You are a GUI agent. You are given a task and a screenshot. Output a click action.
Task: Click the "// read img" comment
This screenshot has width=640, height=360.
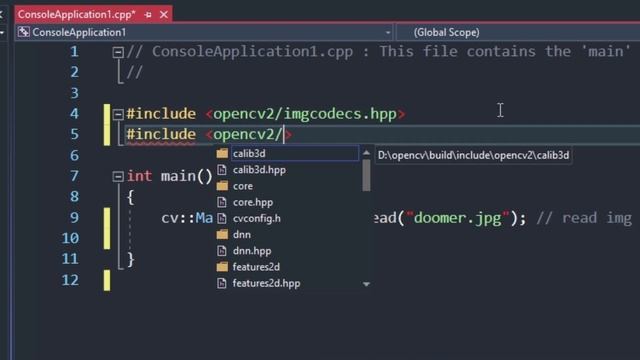584,218
